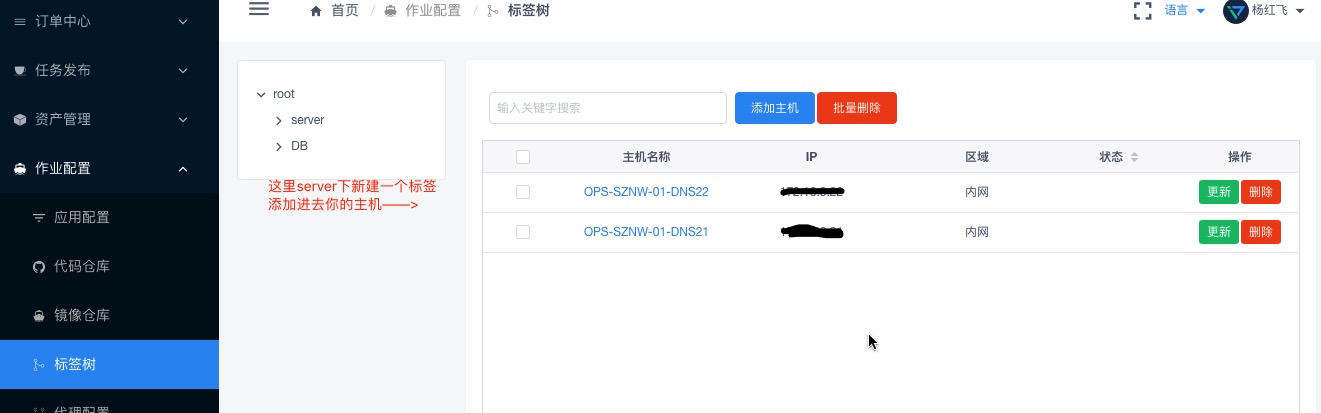The width and height of the screenshot is (1321, 413).
Task: Open the 应用配置 menu item
Action: [109, 217]
